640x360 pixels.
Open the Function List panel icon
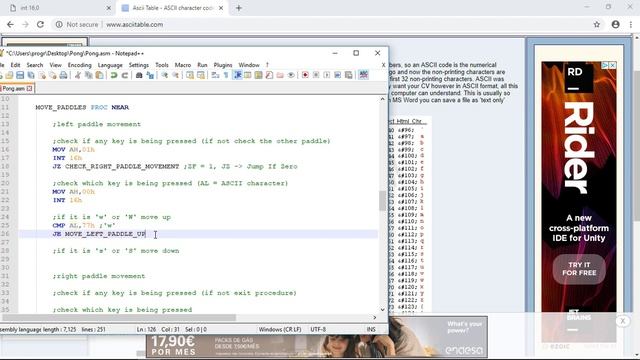pos(269,75)
